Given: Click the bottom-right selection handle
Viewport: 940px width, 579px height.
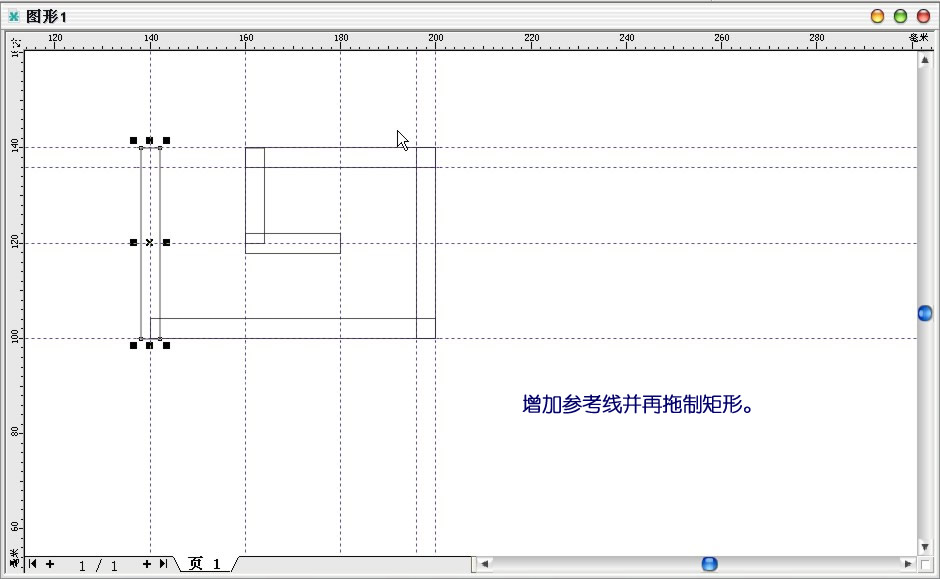Looking at the screenshot, I should coord(166,345).
